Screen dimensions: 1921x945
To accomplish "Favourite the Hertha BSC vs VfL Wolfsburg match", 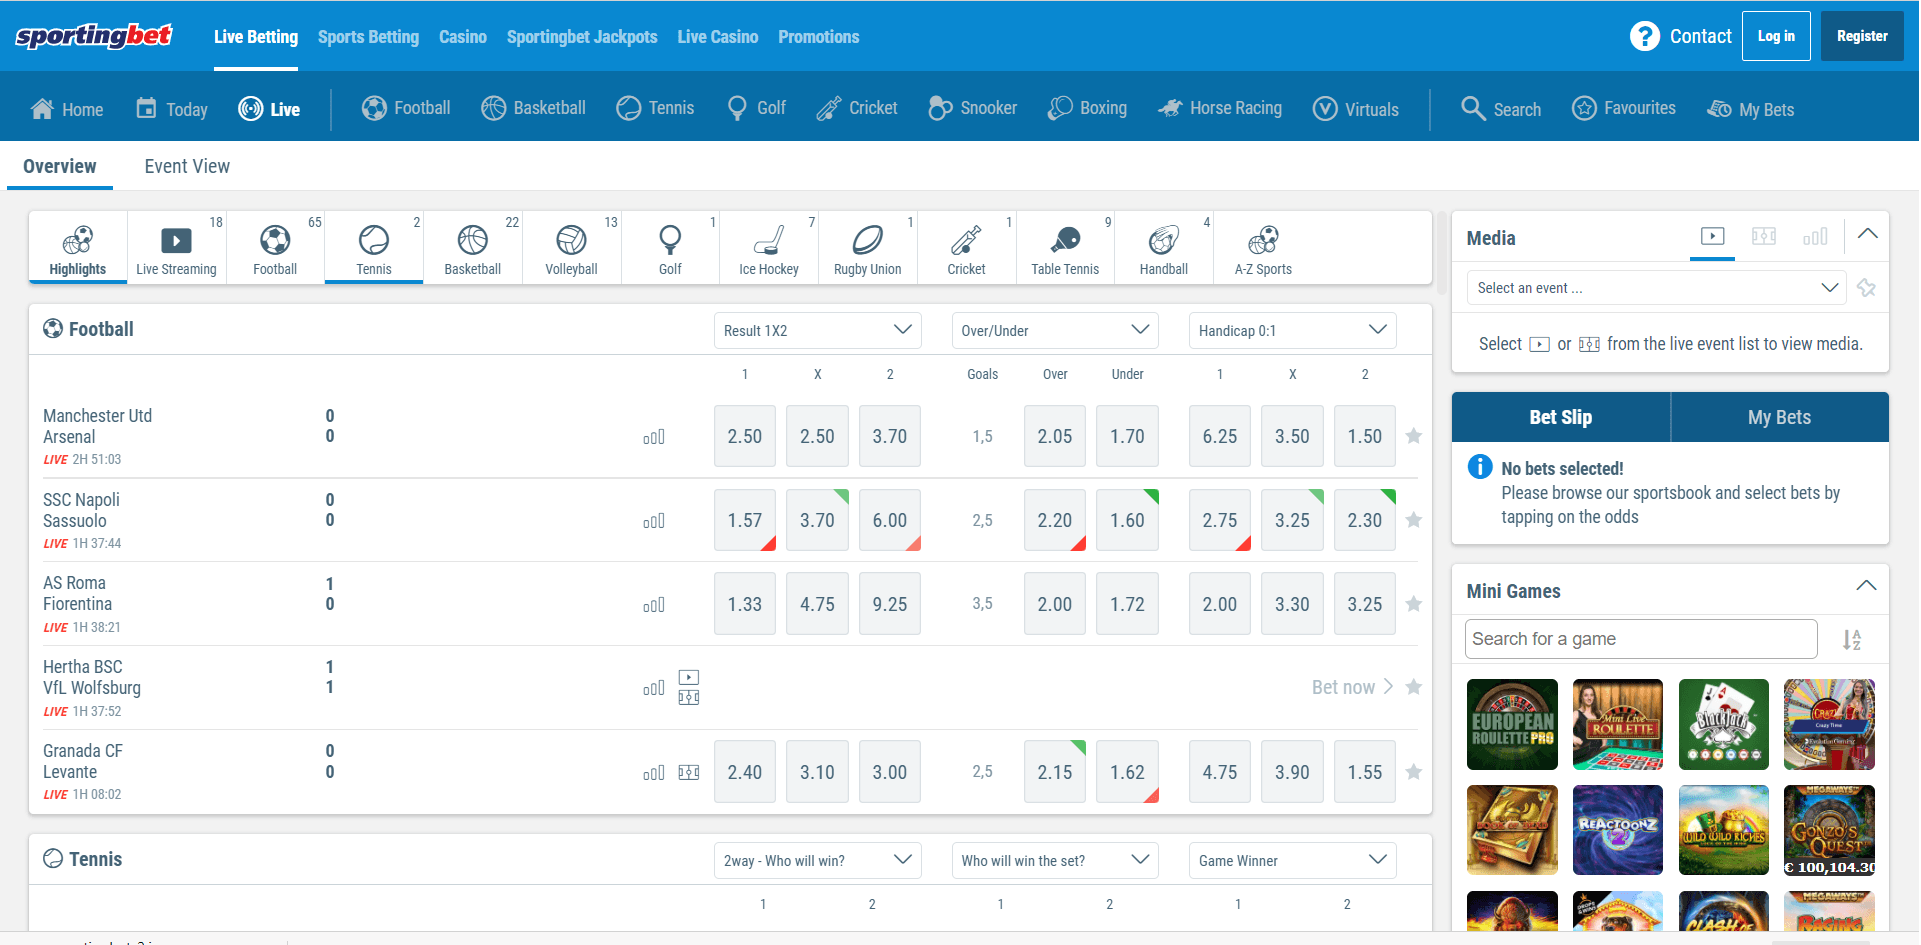I will [x=1413, y=687].
